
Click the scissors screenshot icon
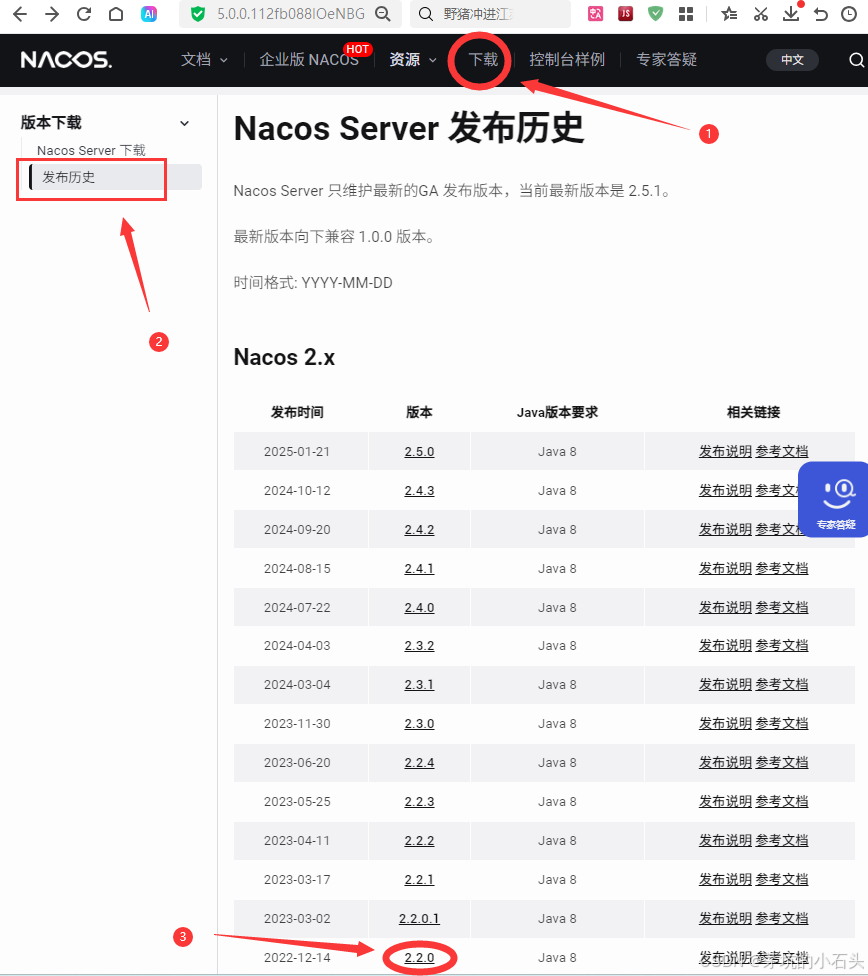(x=760, y=14)
